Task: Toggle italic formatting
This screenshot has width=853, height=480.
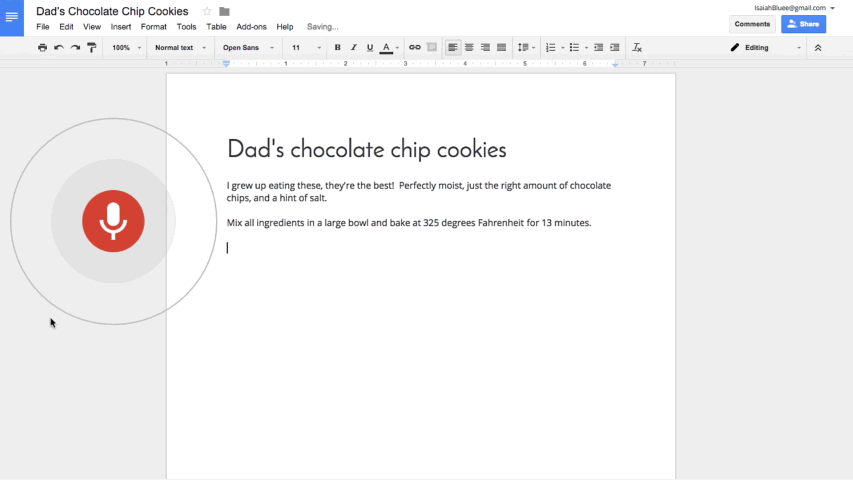Action: [353, 48]
